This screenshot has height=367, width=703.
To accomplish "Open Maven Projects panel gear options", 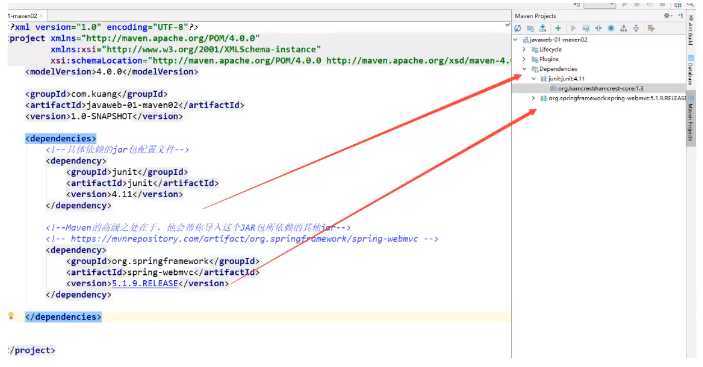I will click(x=668, y=16).
